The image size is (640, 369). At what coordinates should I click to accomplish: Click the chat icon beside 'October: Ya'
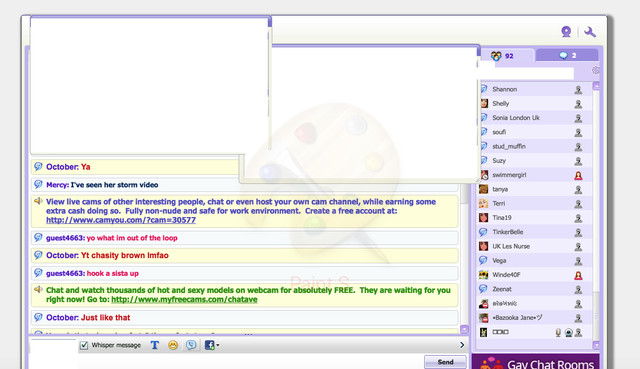(38, 167)
